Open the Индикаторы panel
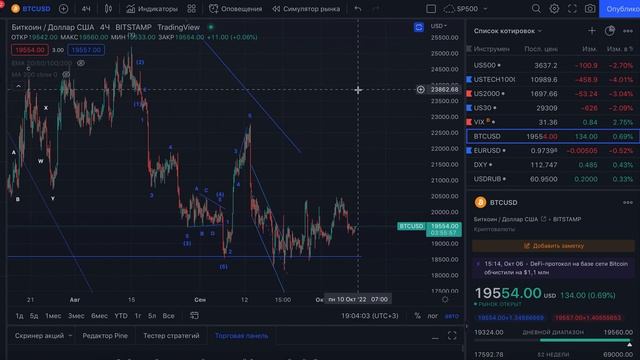Screen dimensions: 640x360 (152, 9)
